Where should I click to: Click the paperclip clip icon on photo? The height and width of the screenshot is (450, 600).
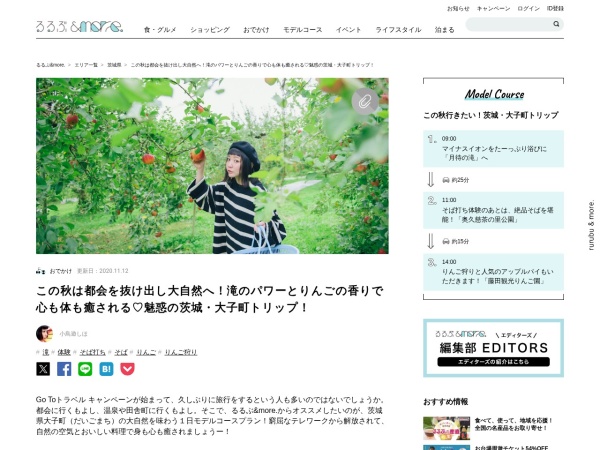[x=365, y=101]
